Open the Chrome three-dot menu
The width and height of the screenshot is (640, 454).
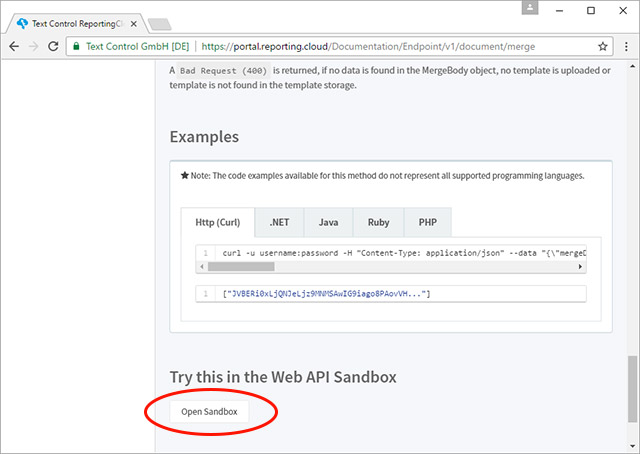(x=626, y=47)
